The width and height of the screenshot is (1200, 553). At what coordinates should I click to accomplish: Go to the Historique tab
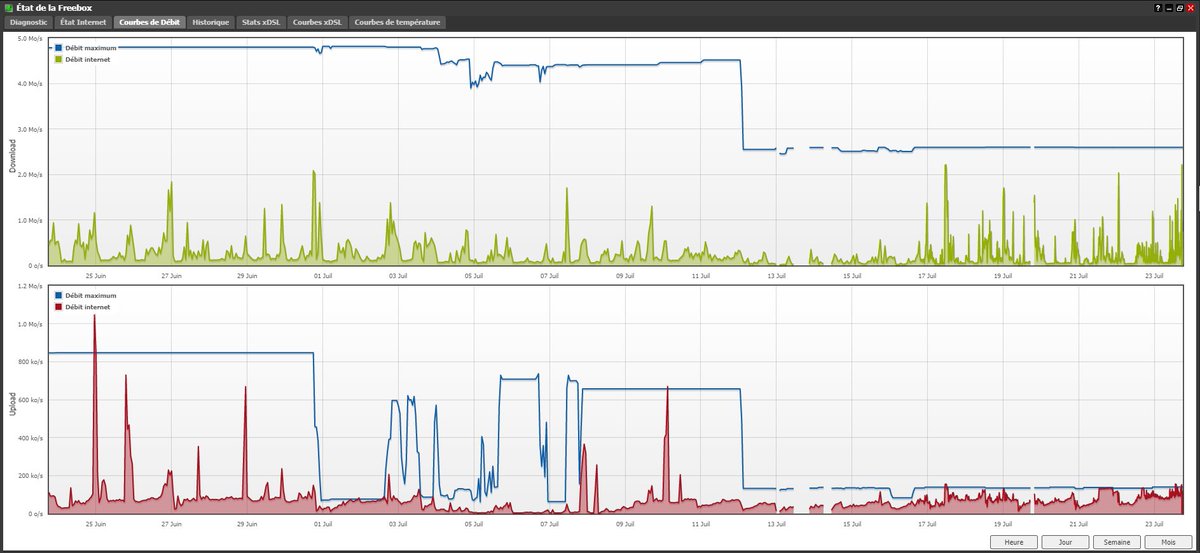(x=212, y=22)
